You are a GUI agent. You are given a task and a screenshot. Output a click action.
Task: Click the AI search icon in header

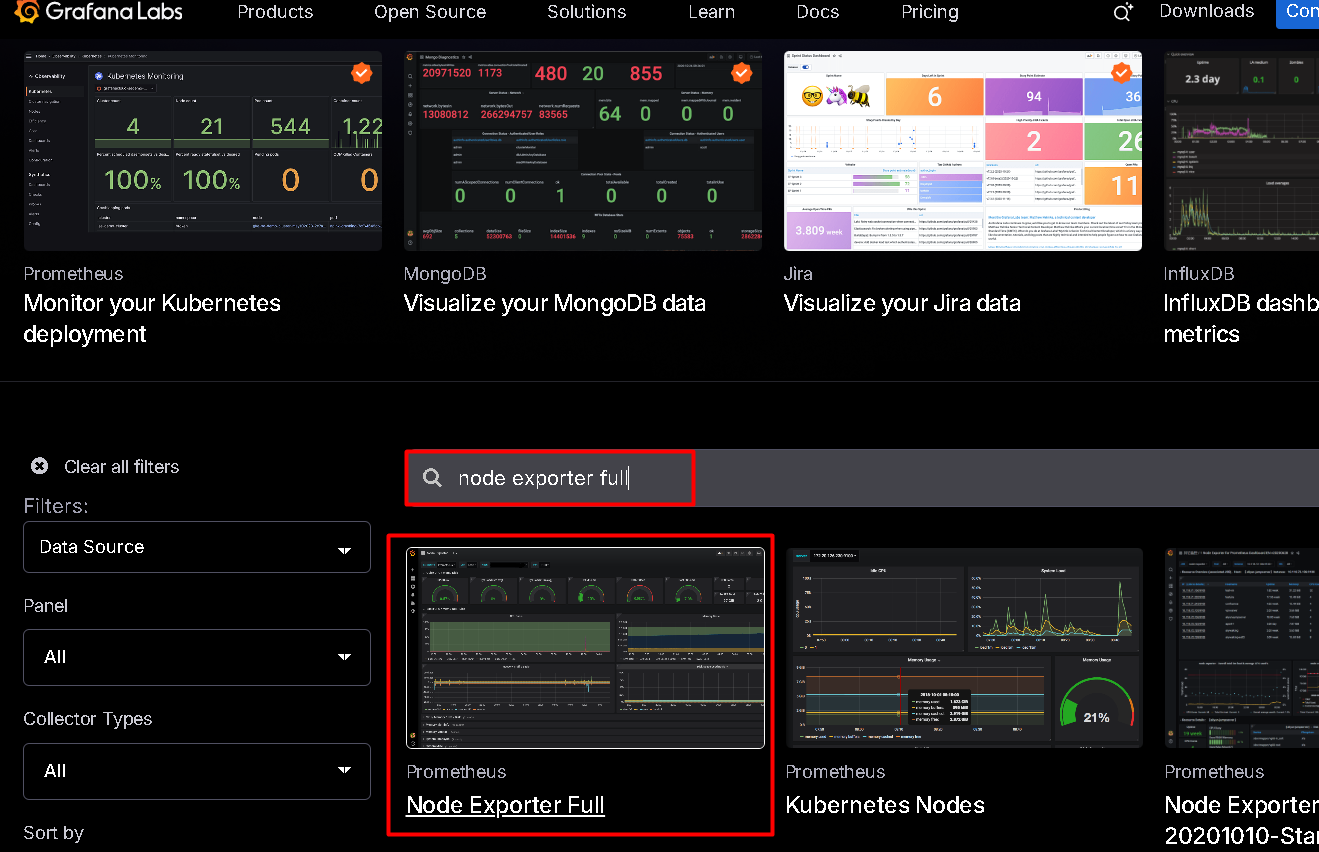coord(1123,12)
